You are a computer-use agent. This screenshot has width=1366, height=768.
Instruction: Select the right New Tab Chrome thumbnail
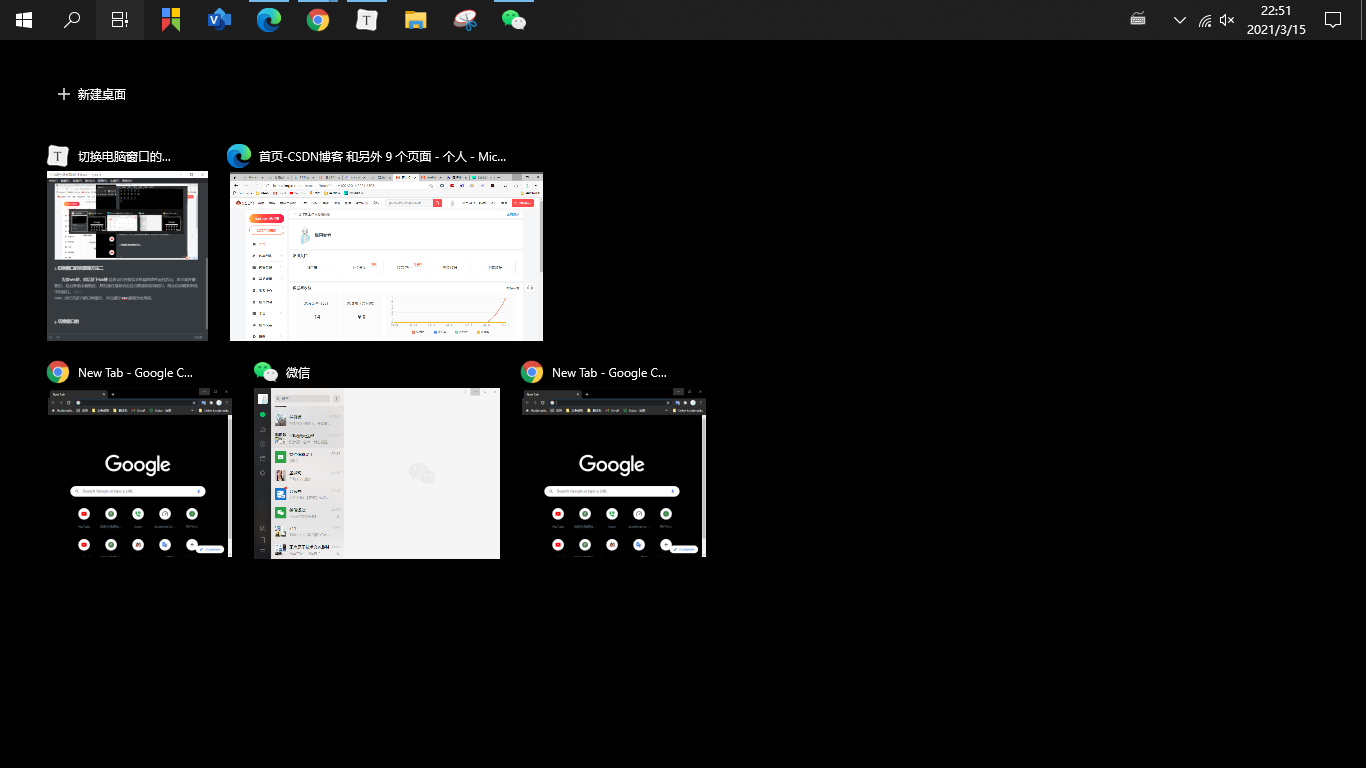614,473
